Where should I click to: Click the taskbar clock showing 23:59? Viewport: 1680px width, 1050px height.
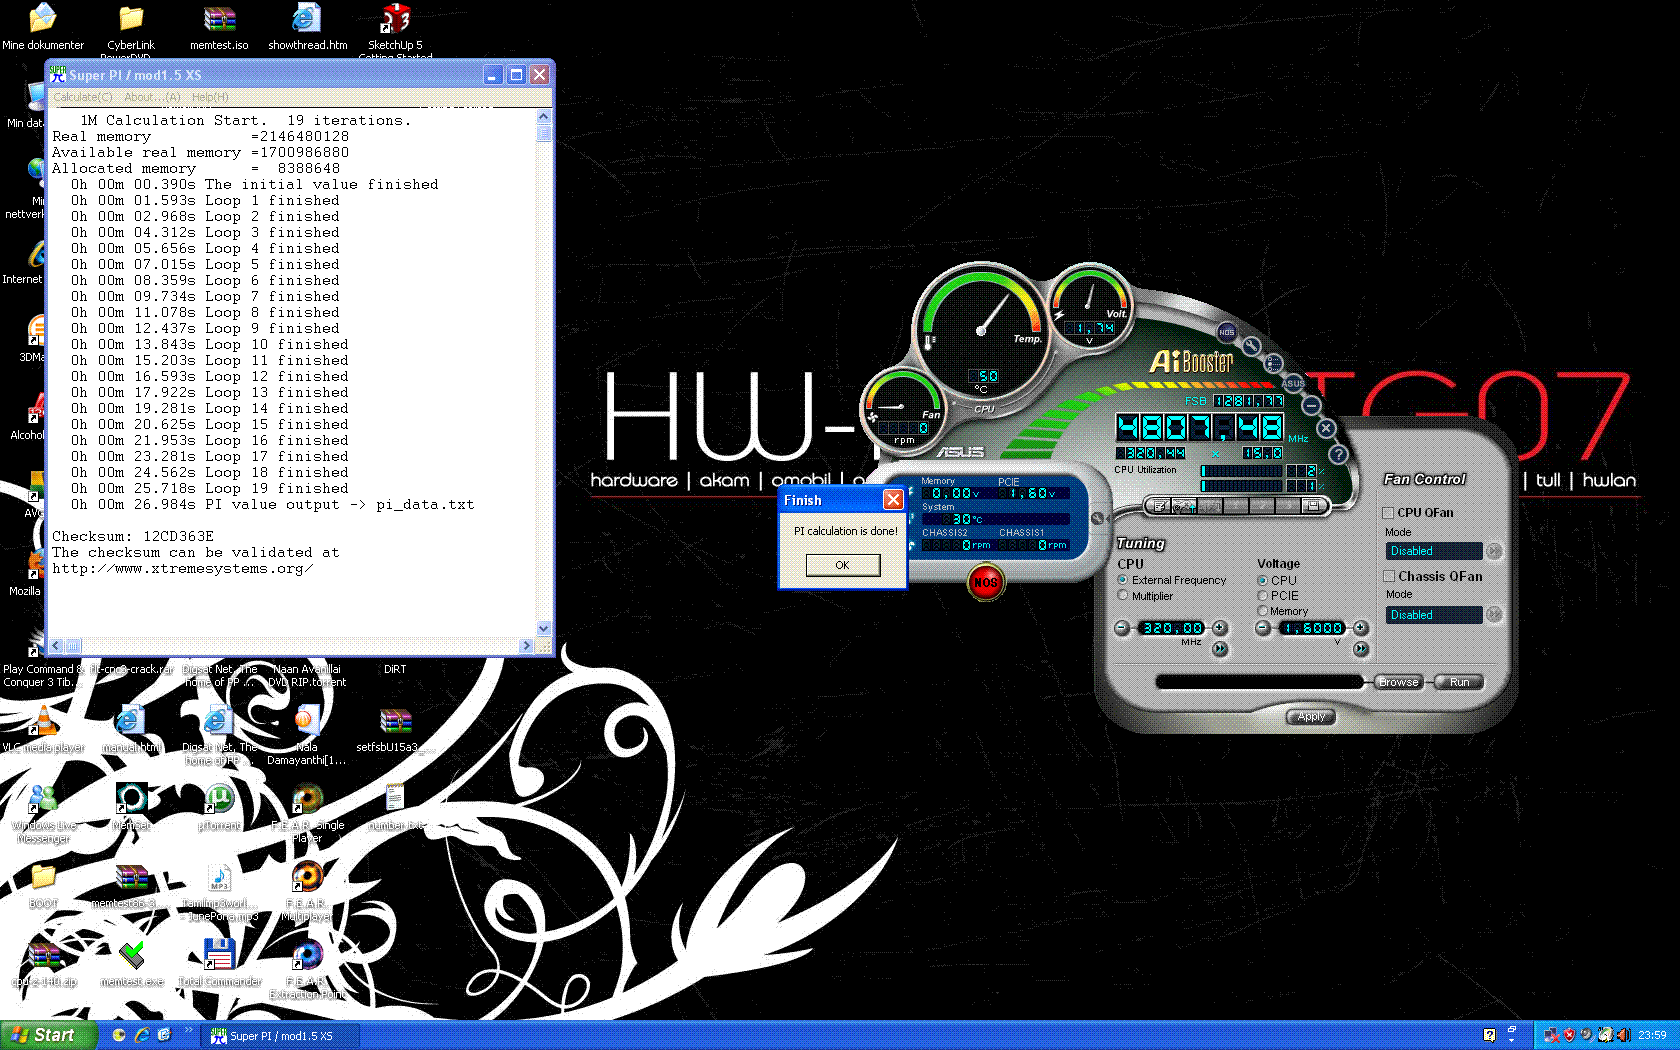1652,1035
